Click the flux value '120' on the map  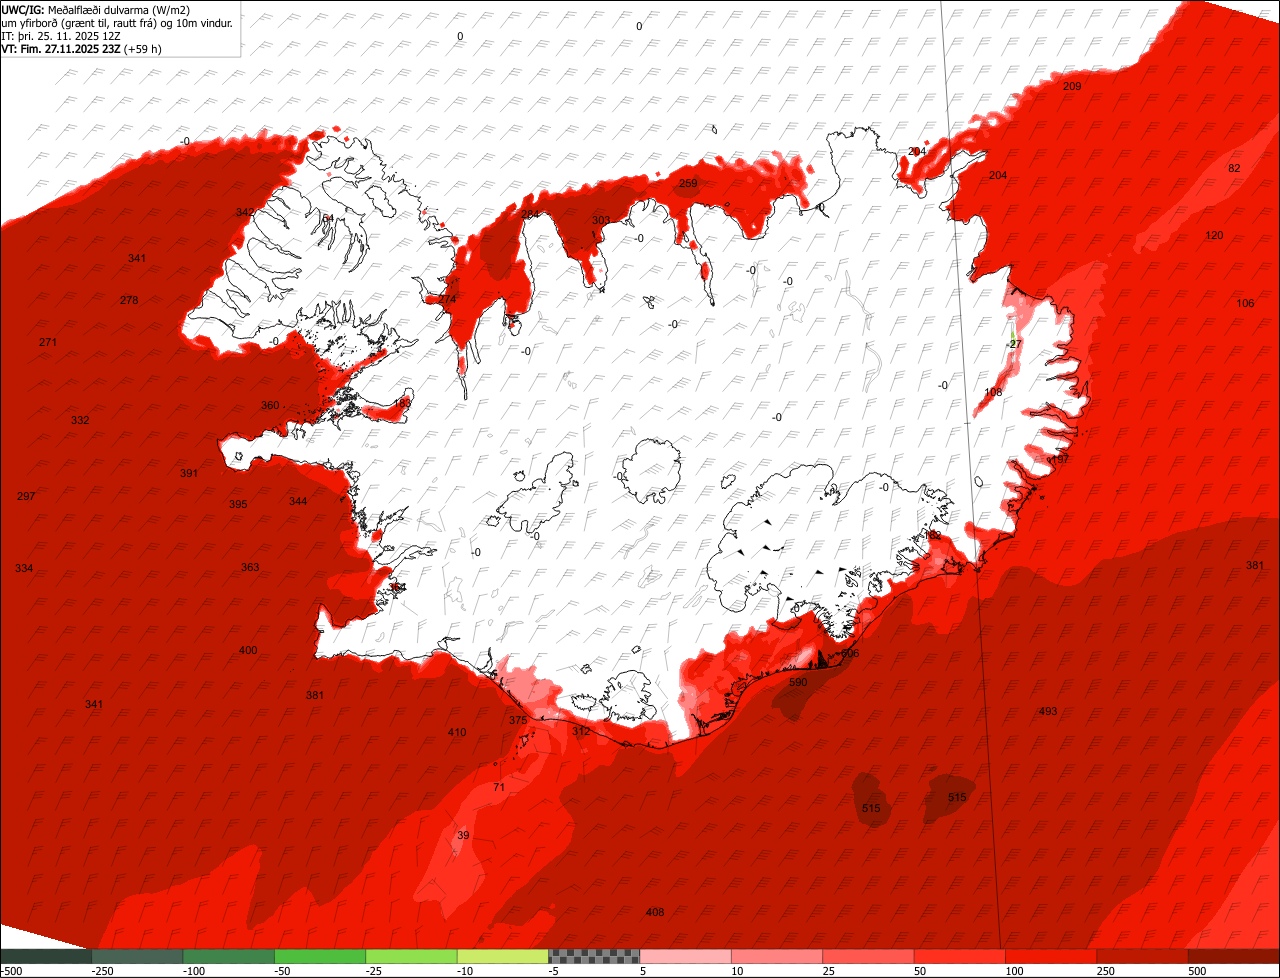[1214, 235]
